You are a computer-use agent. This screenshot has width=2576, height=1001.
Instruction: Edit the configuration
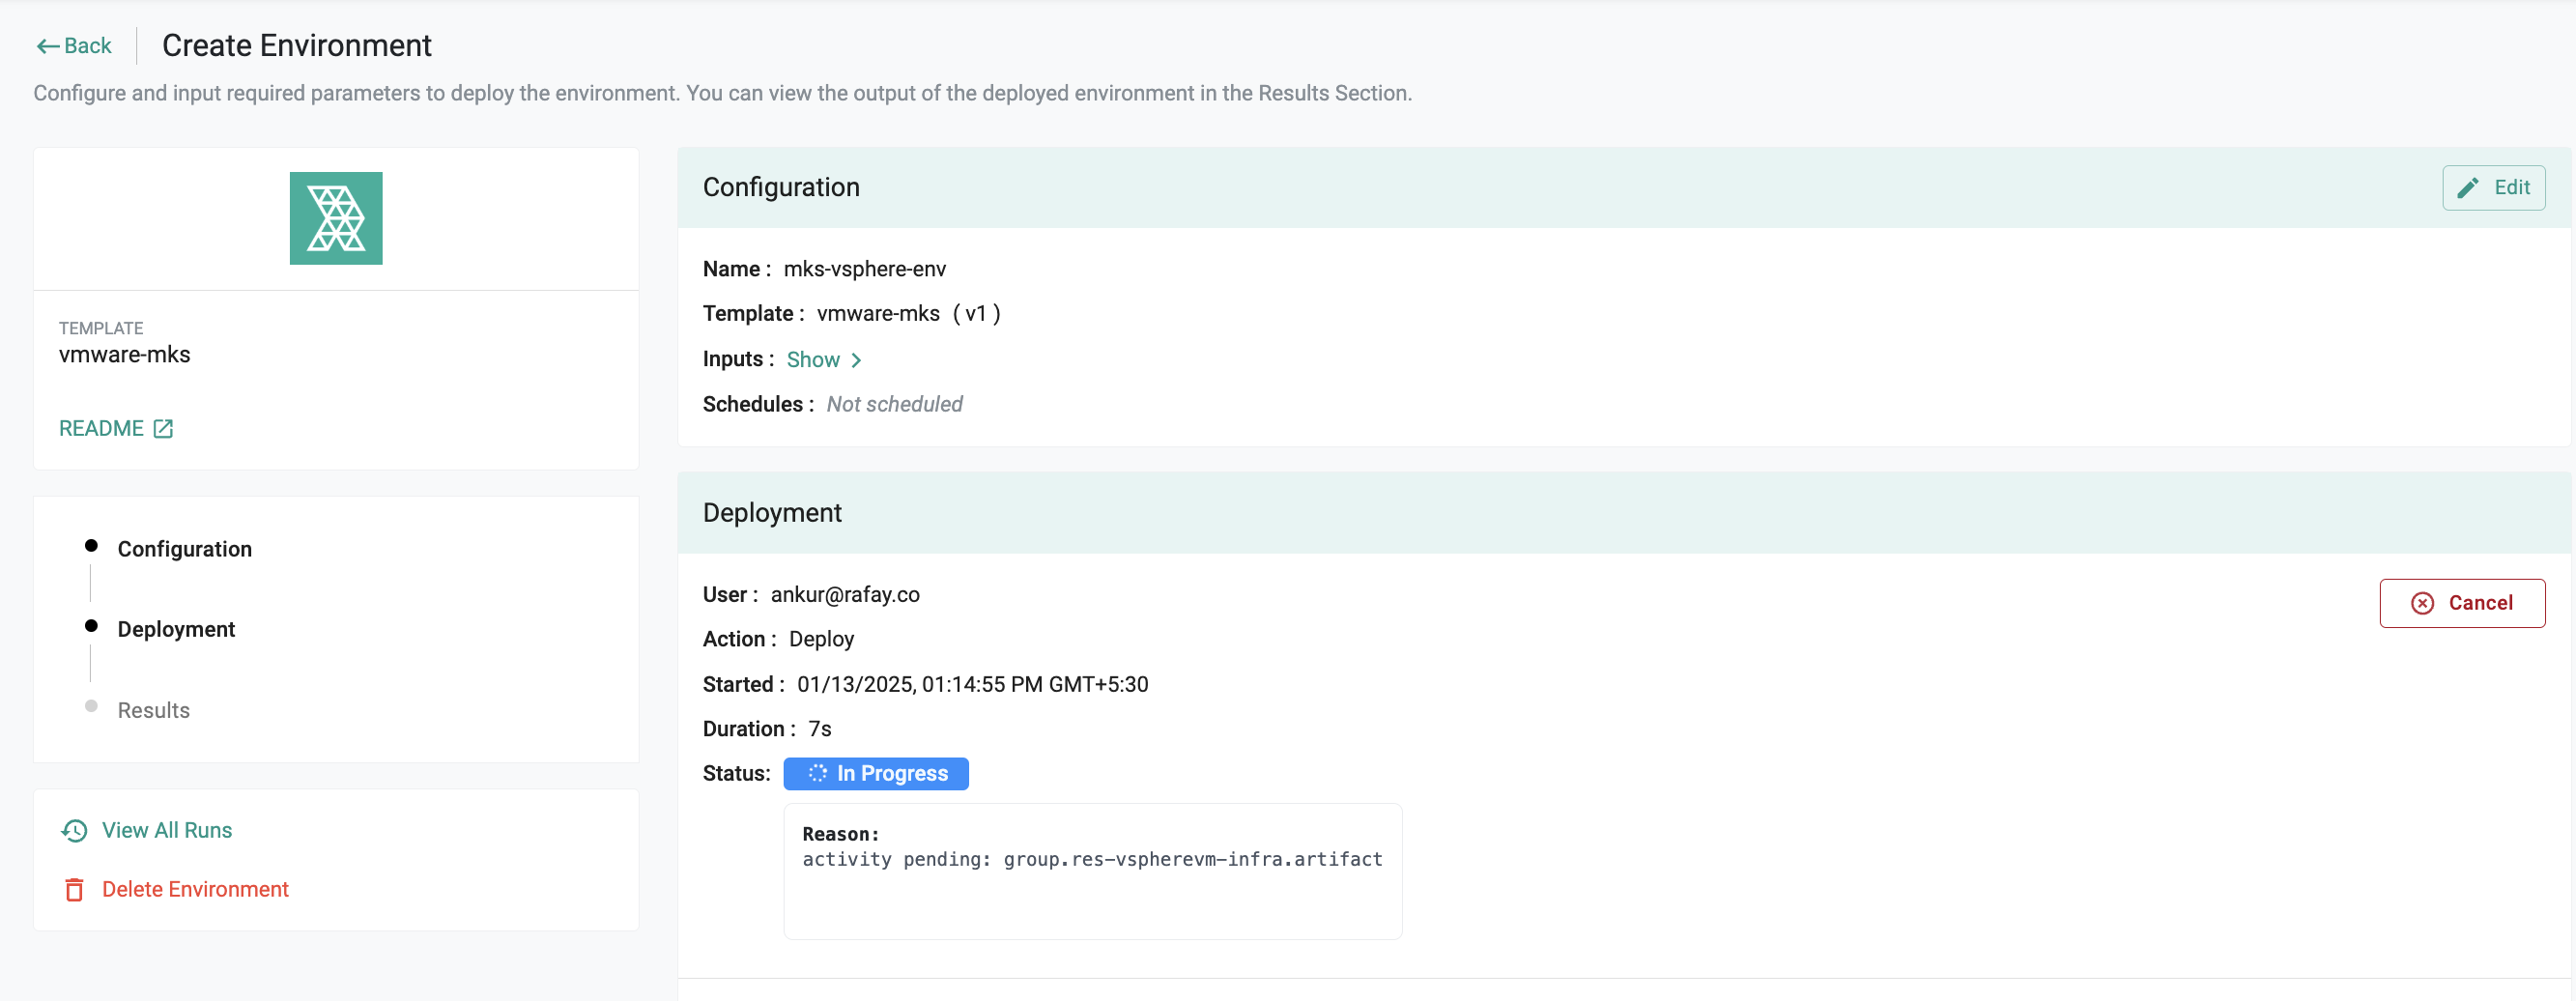pyautogui.click(x=2493, y=188)
